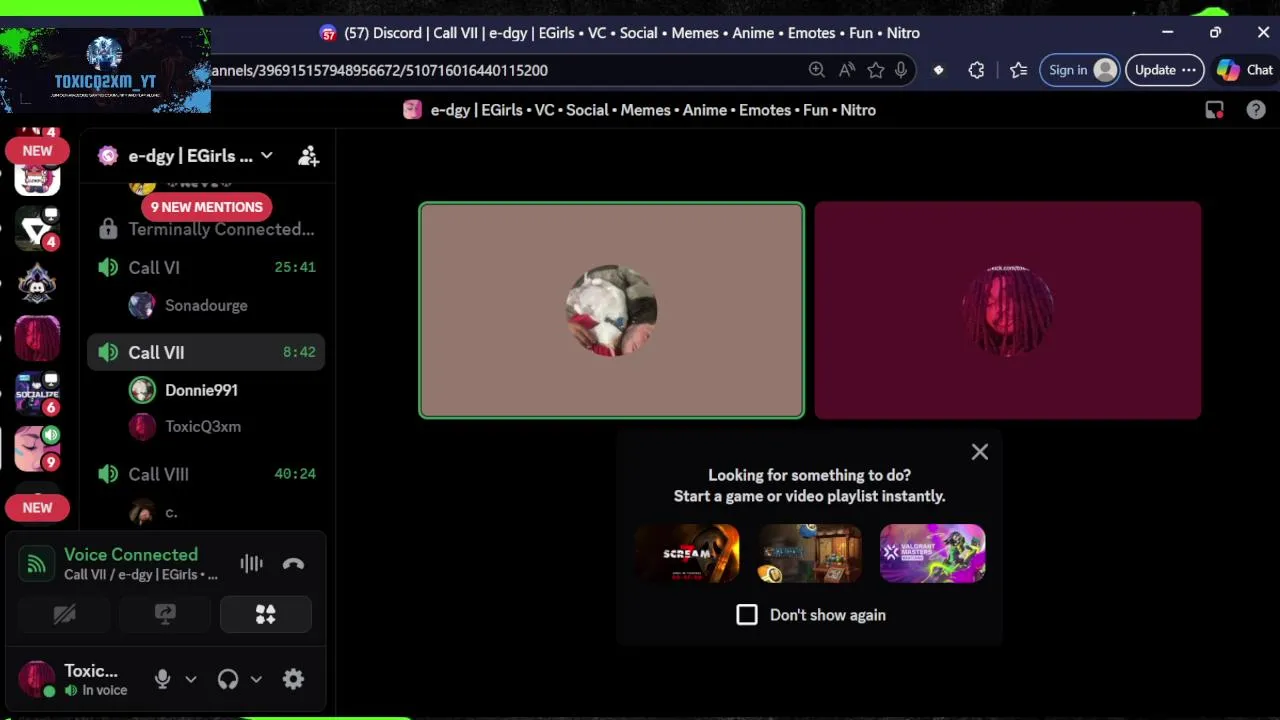Click the browser Sign in button
The image size is (1280, 720).
click(1080, 70)
